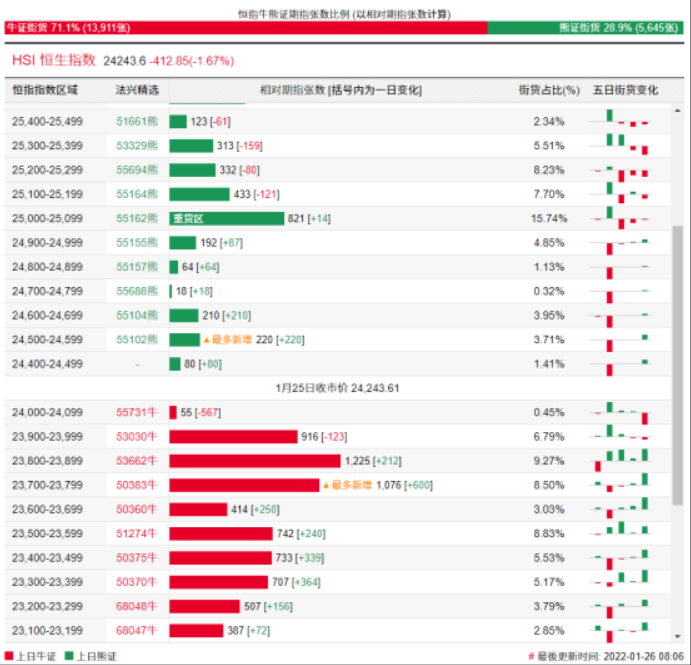The height and width of the screenshot is (665, 691).
Task: Click the 街货占比(%) column header
Action: coord(549,90)
